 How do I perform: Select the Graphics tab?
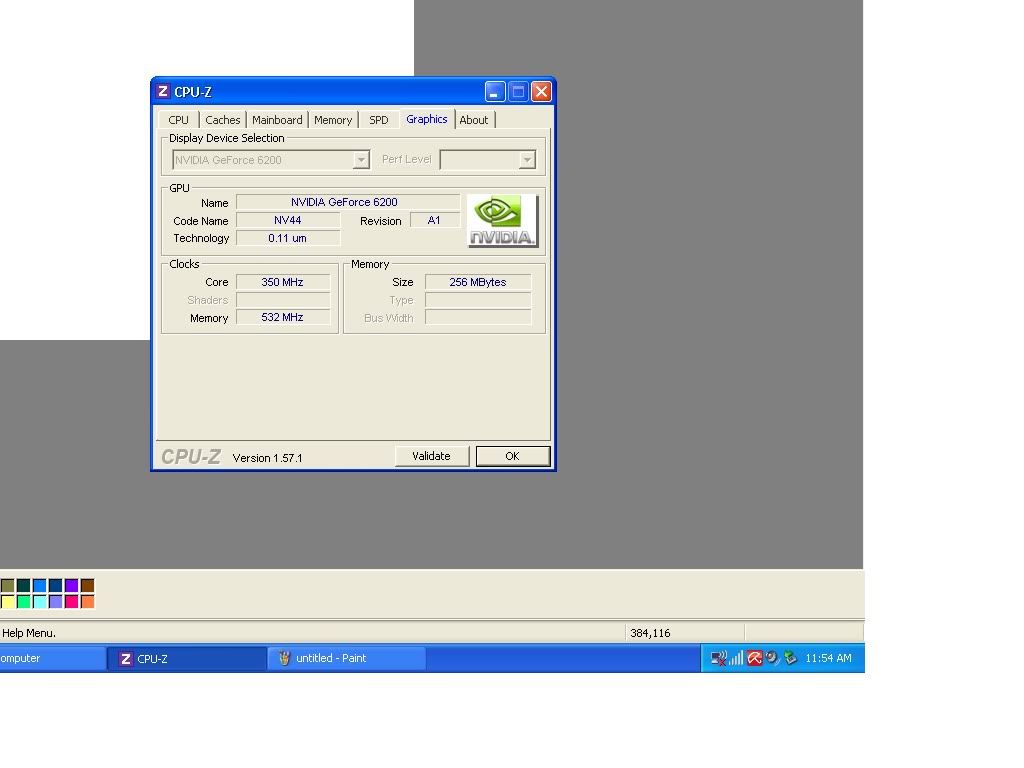427,119
